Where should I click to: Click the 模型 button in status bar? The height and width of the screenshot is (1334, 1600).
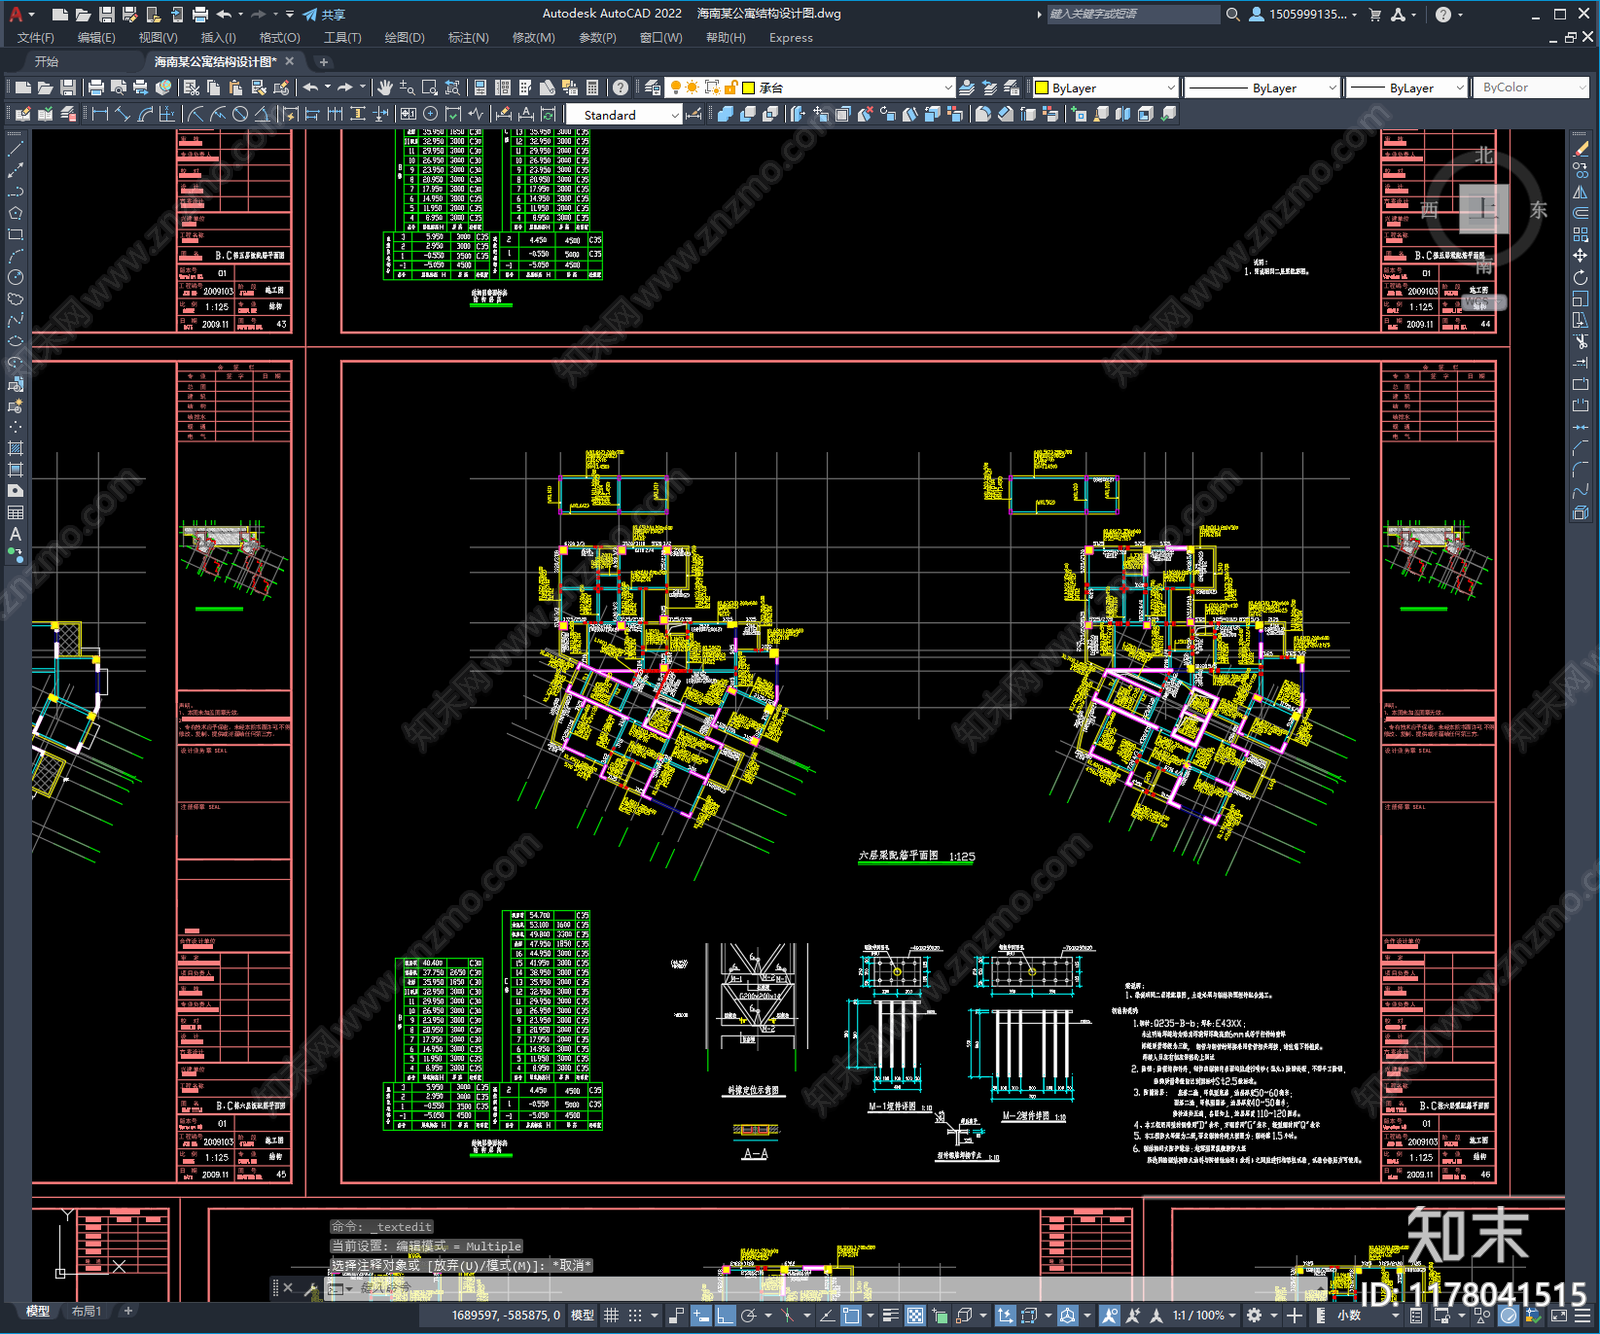pyautogui.click(x=582, y=1315)
